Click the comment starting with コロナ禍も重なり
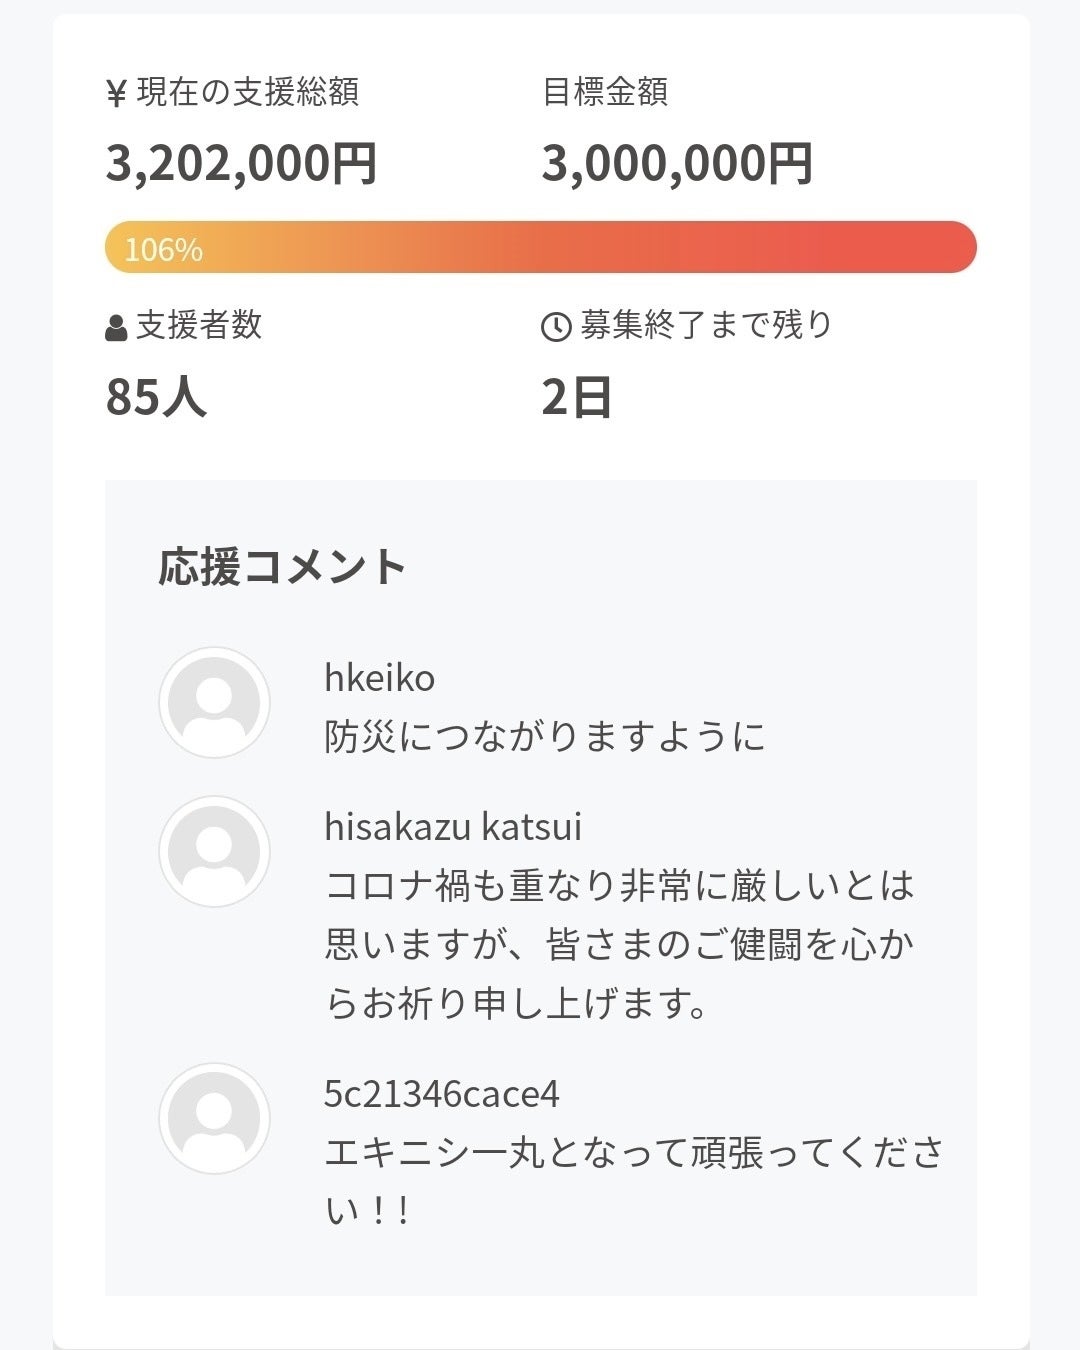1080x1350 pixels. point(619,944)
